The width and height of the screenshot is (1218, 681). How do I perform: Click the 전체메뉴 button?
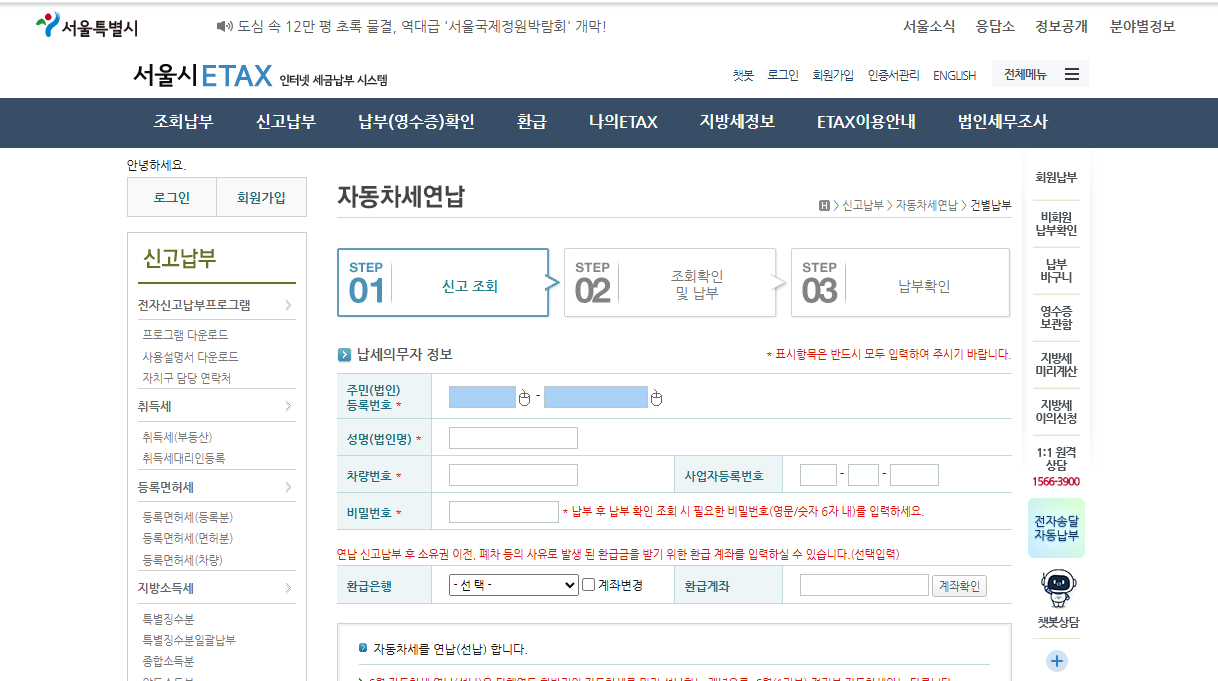point(1040,74)
